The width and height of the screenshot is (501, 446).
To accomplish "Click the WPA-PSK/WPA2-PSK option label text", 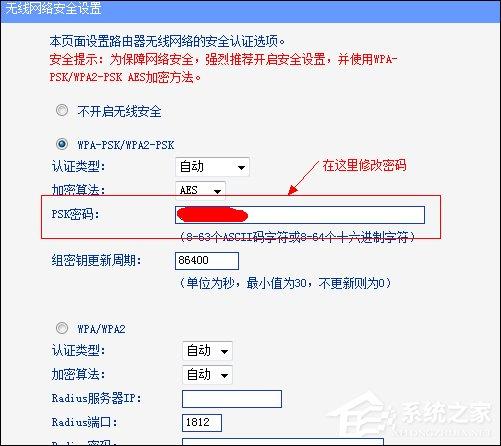I will click(x=126, y=145).
